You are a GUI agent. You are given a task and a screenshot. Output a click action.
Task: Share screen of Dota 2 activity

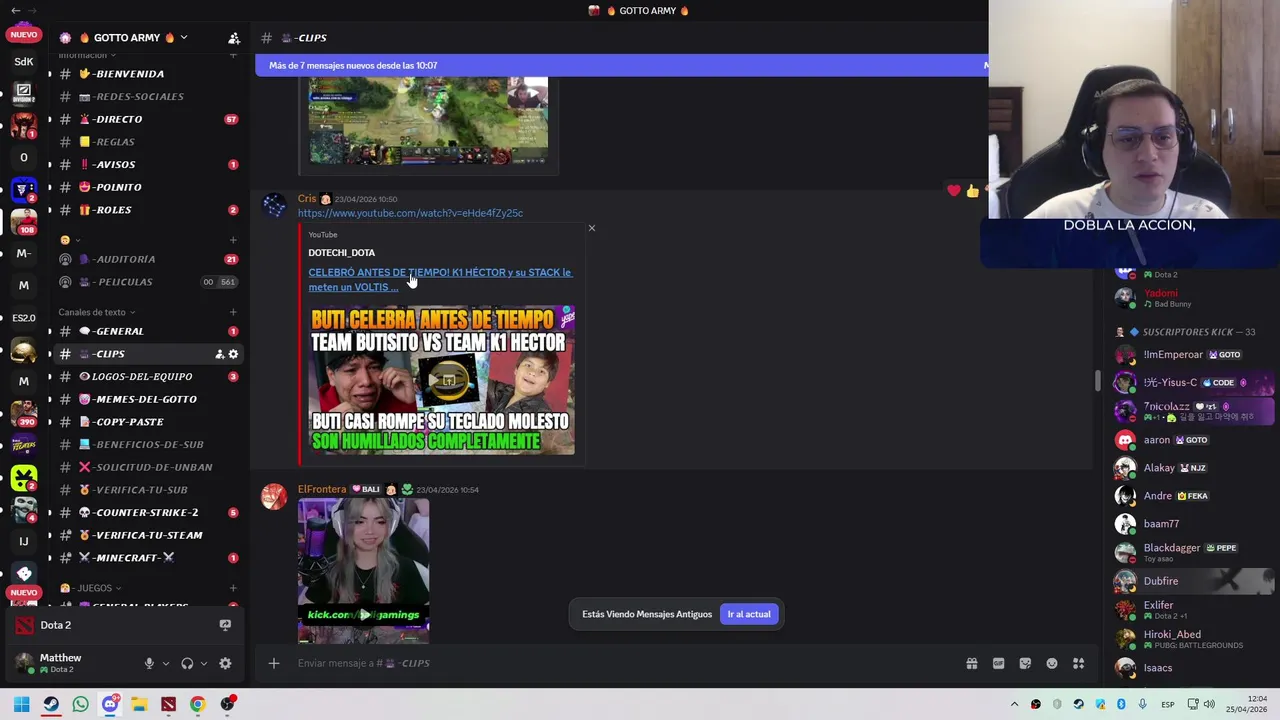point(225,625)
